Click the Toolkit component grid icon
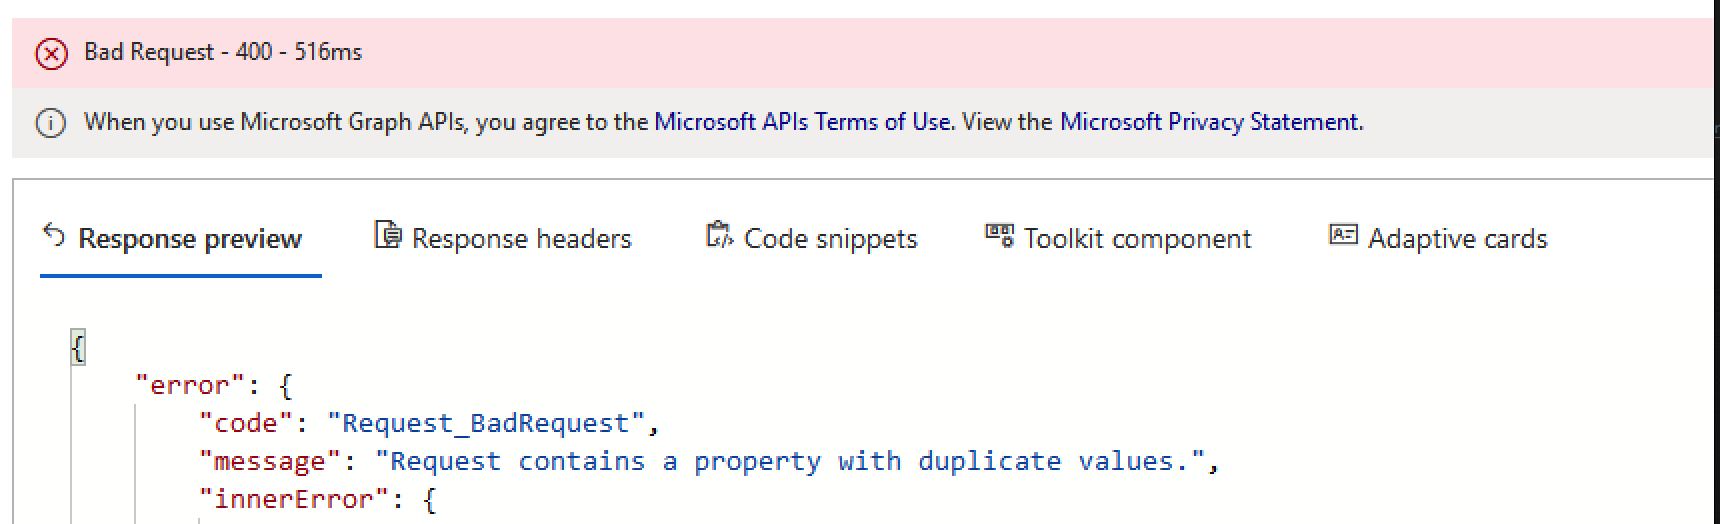1720x524 pixels. [999, 235]
